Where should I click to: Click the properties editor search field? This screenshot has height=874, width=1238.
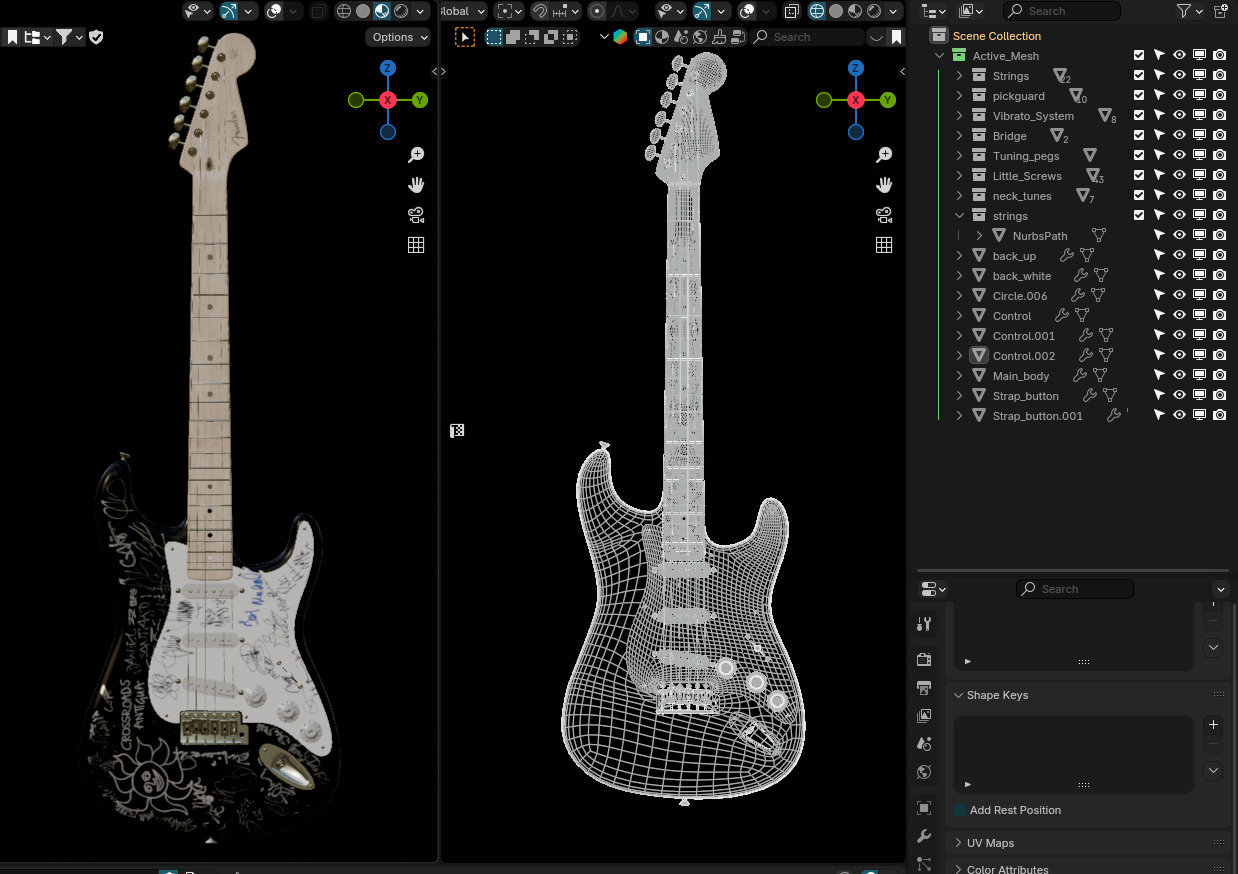point(1075,589)
